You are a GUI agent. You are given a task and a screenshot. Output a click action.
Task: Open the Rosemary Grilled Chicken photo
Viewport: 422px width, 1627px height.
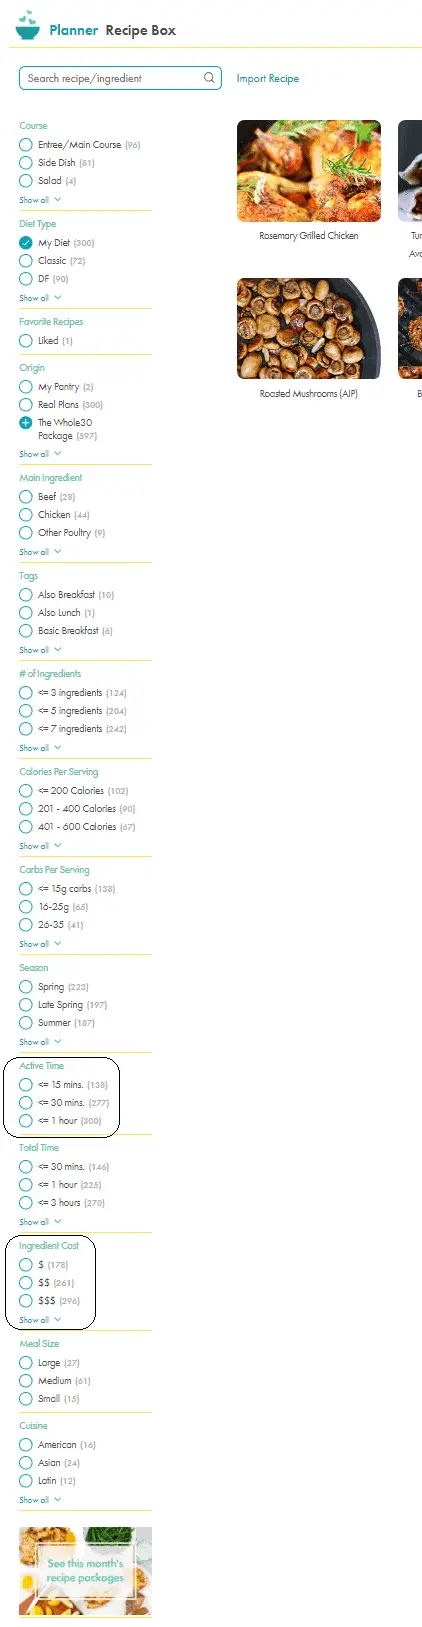click(309, 171)
